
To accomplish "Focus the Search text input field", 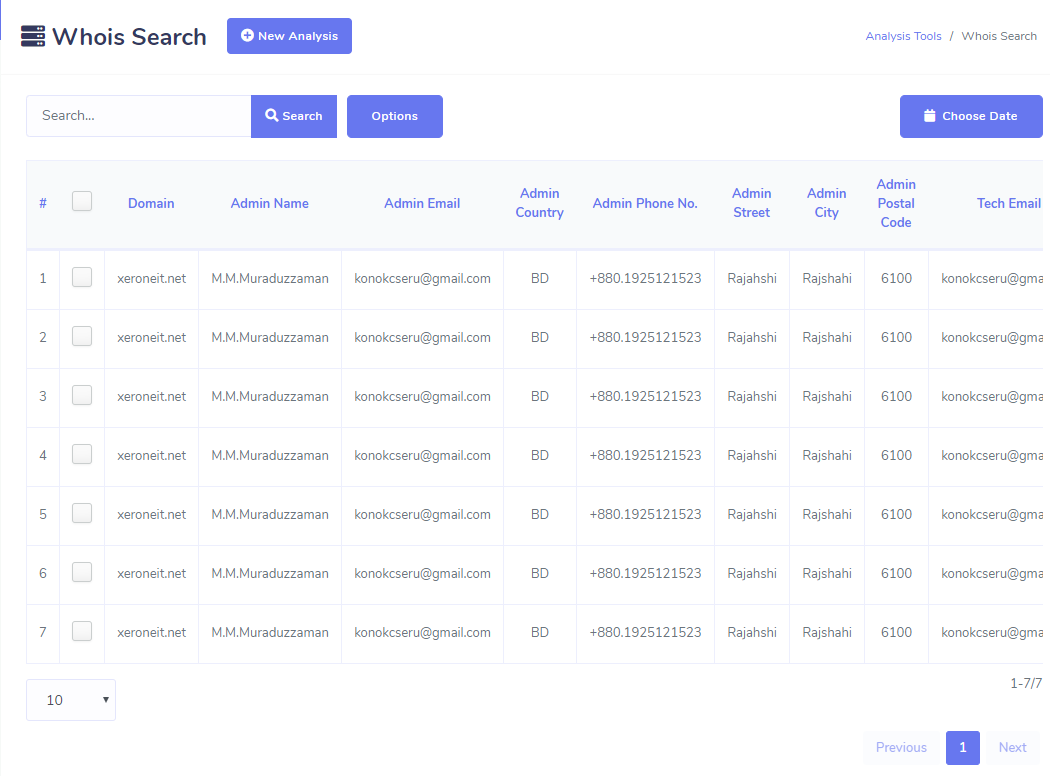I will 138,116.
